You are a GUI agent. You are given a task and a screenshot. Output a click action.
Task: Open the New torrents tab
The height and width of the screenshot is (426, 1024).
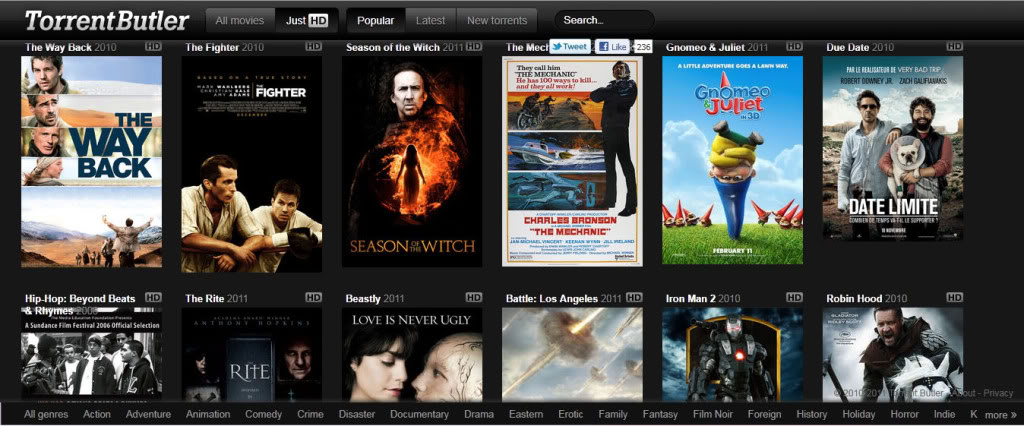click(497, 20)
